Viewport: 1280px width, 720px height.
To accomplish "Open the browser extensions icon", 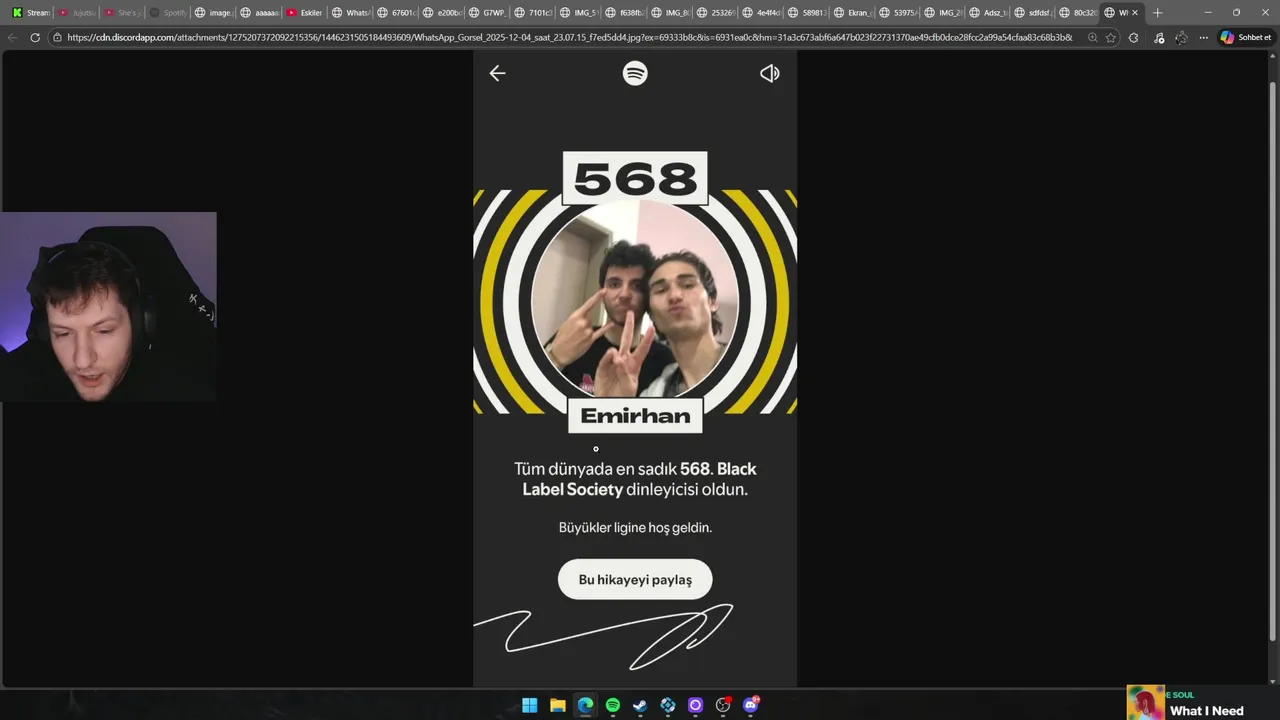I will [x=1133, y=37].
